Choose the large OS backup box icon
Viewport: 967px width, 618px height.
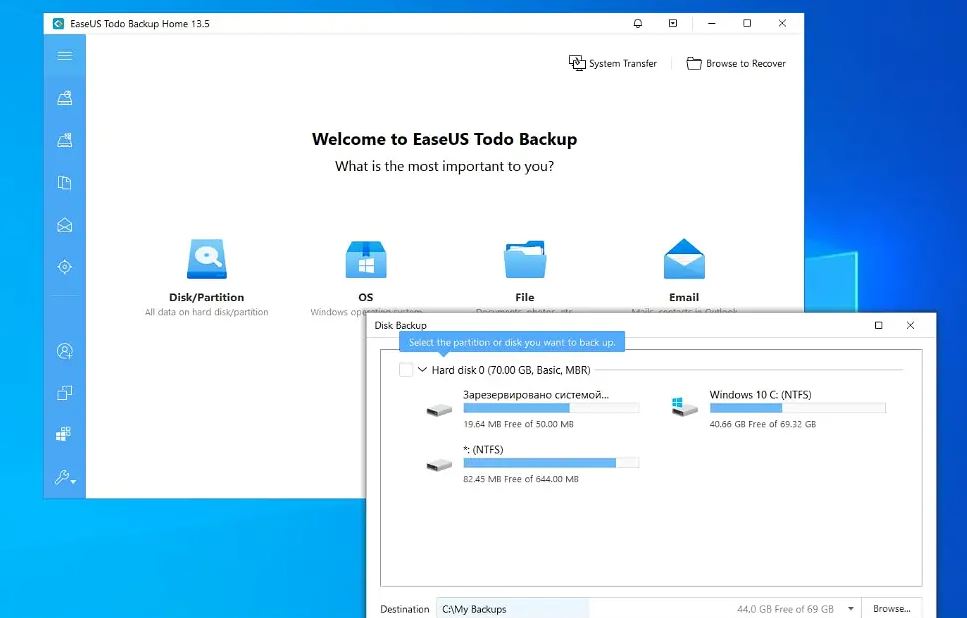366,259
